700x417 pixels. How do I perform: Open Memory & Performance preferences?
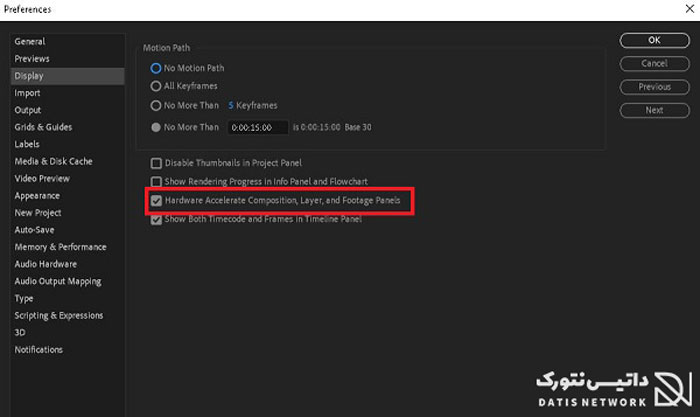(x=60, y=247)
